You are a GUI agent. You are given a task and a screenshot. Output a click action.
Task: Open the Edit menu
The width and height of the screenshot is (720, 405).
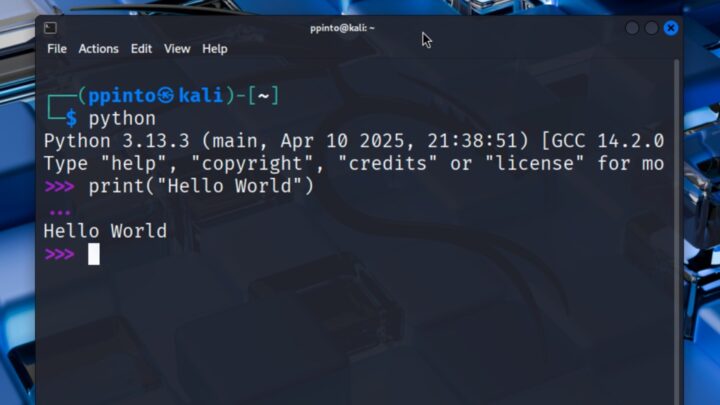tap(141, 49)
